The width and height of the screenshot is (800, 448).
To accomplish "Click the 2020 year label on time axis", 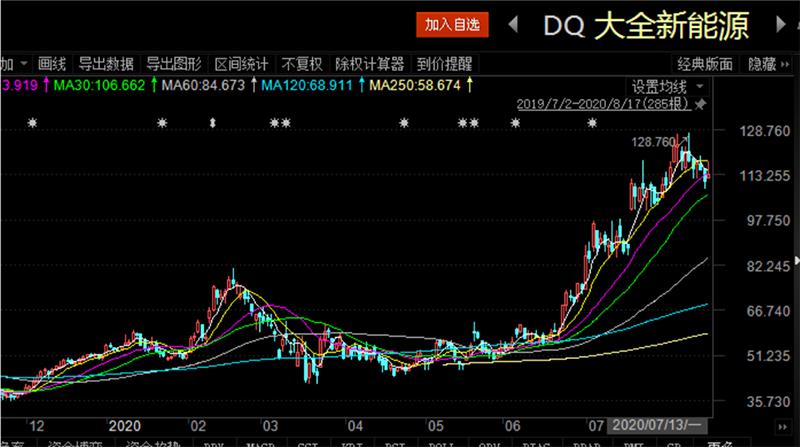I will pyautogui.click(x=124, y=426).
